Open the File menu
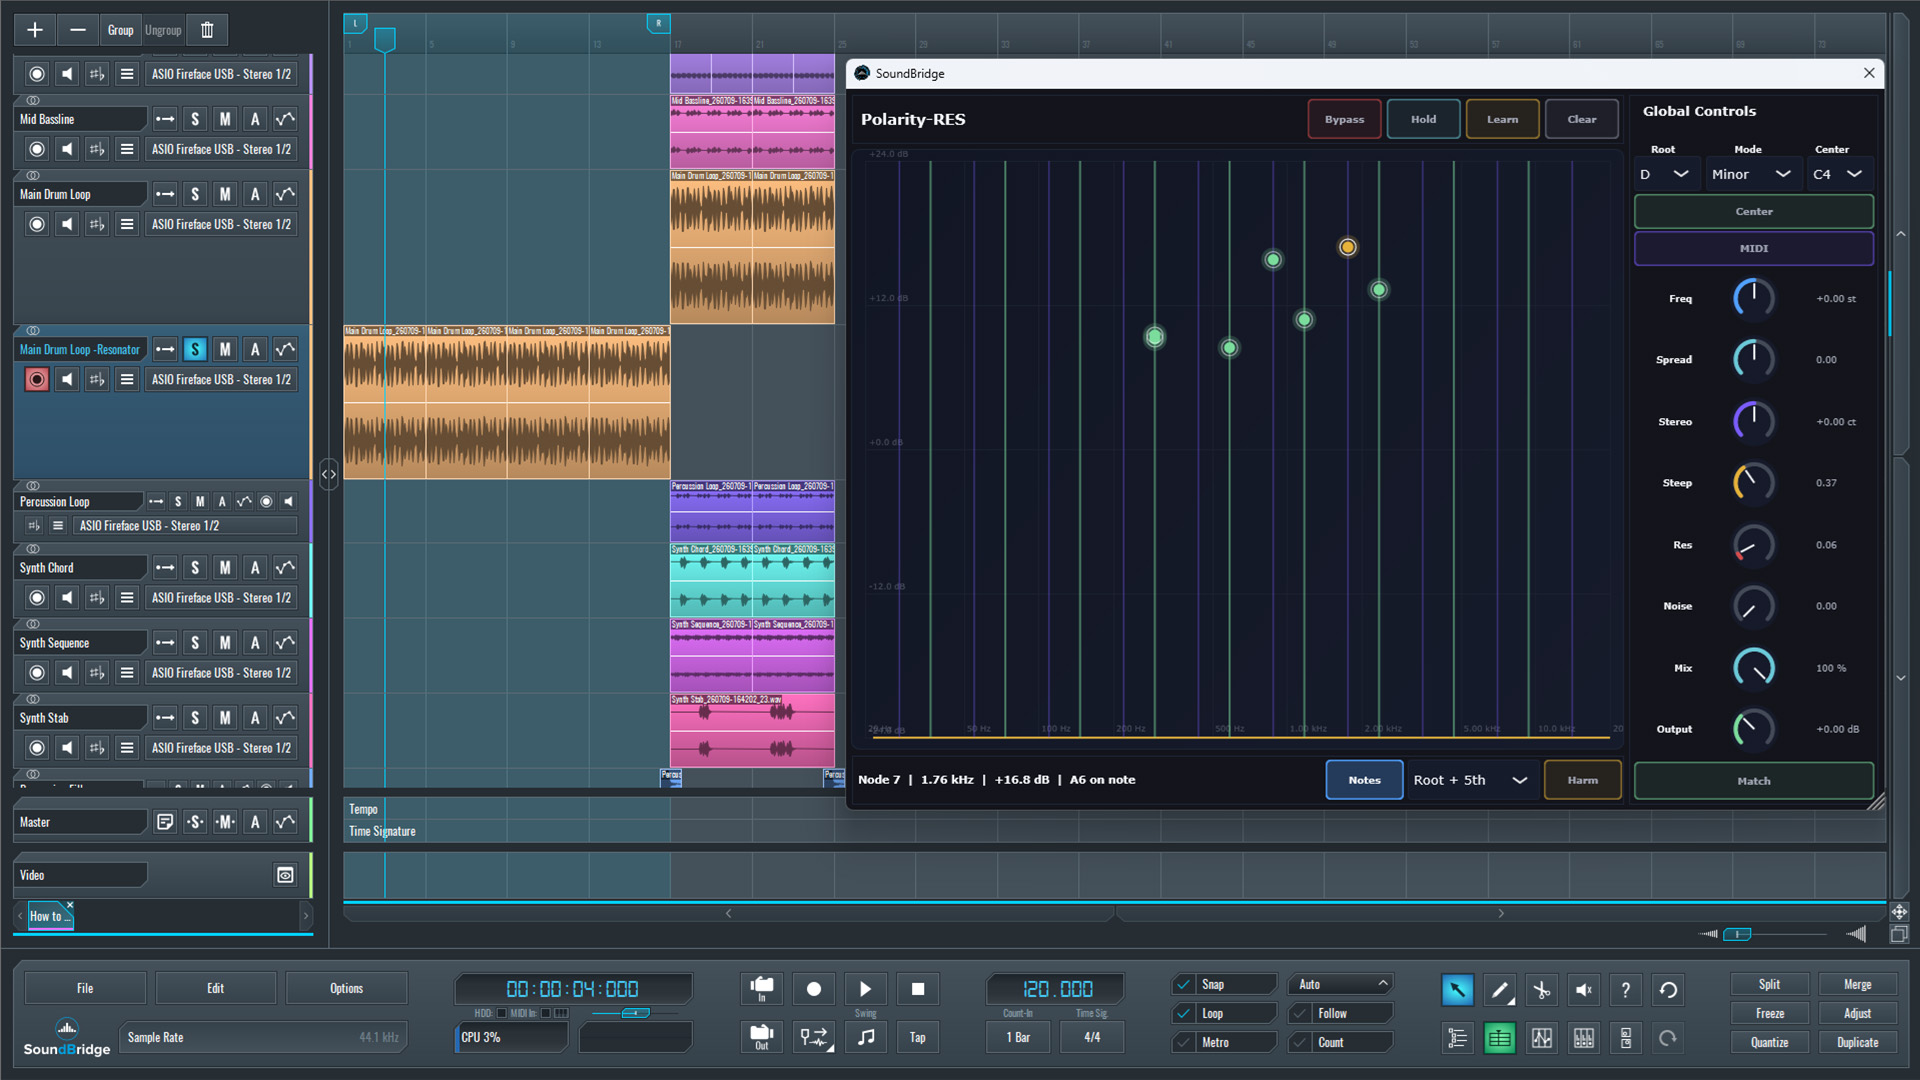This screenshot has width=1920, height=1080. tap(85, 988)
